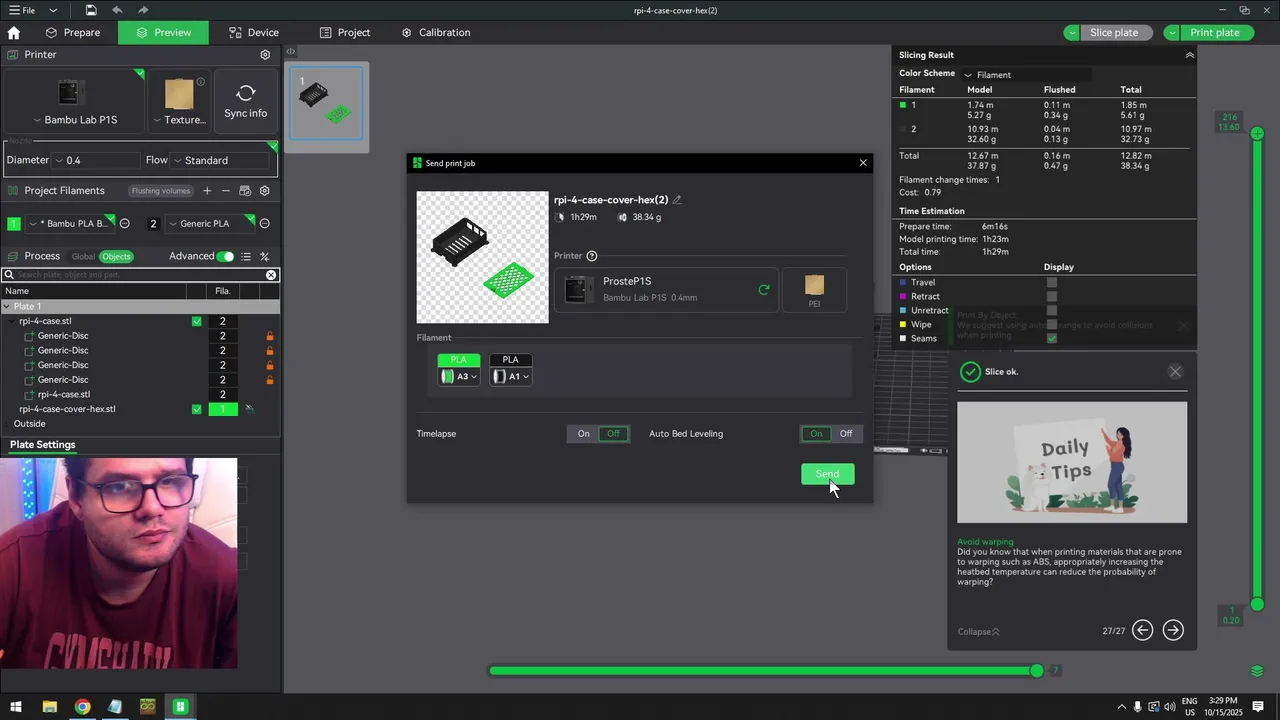The image size is (1280, 720).
Task: Add a filament with the plus icon
Action: coord(207,191)
